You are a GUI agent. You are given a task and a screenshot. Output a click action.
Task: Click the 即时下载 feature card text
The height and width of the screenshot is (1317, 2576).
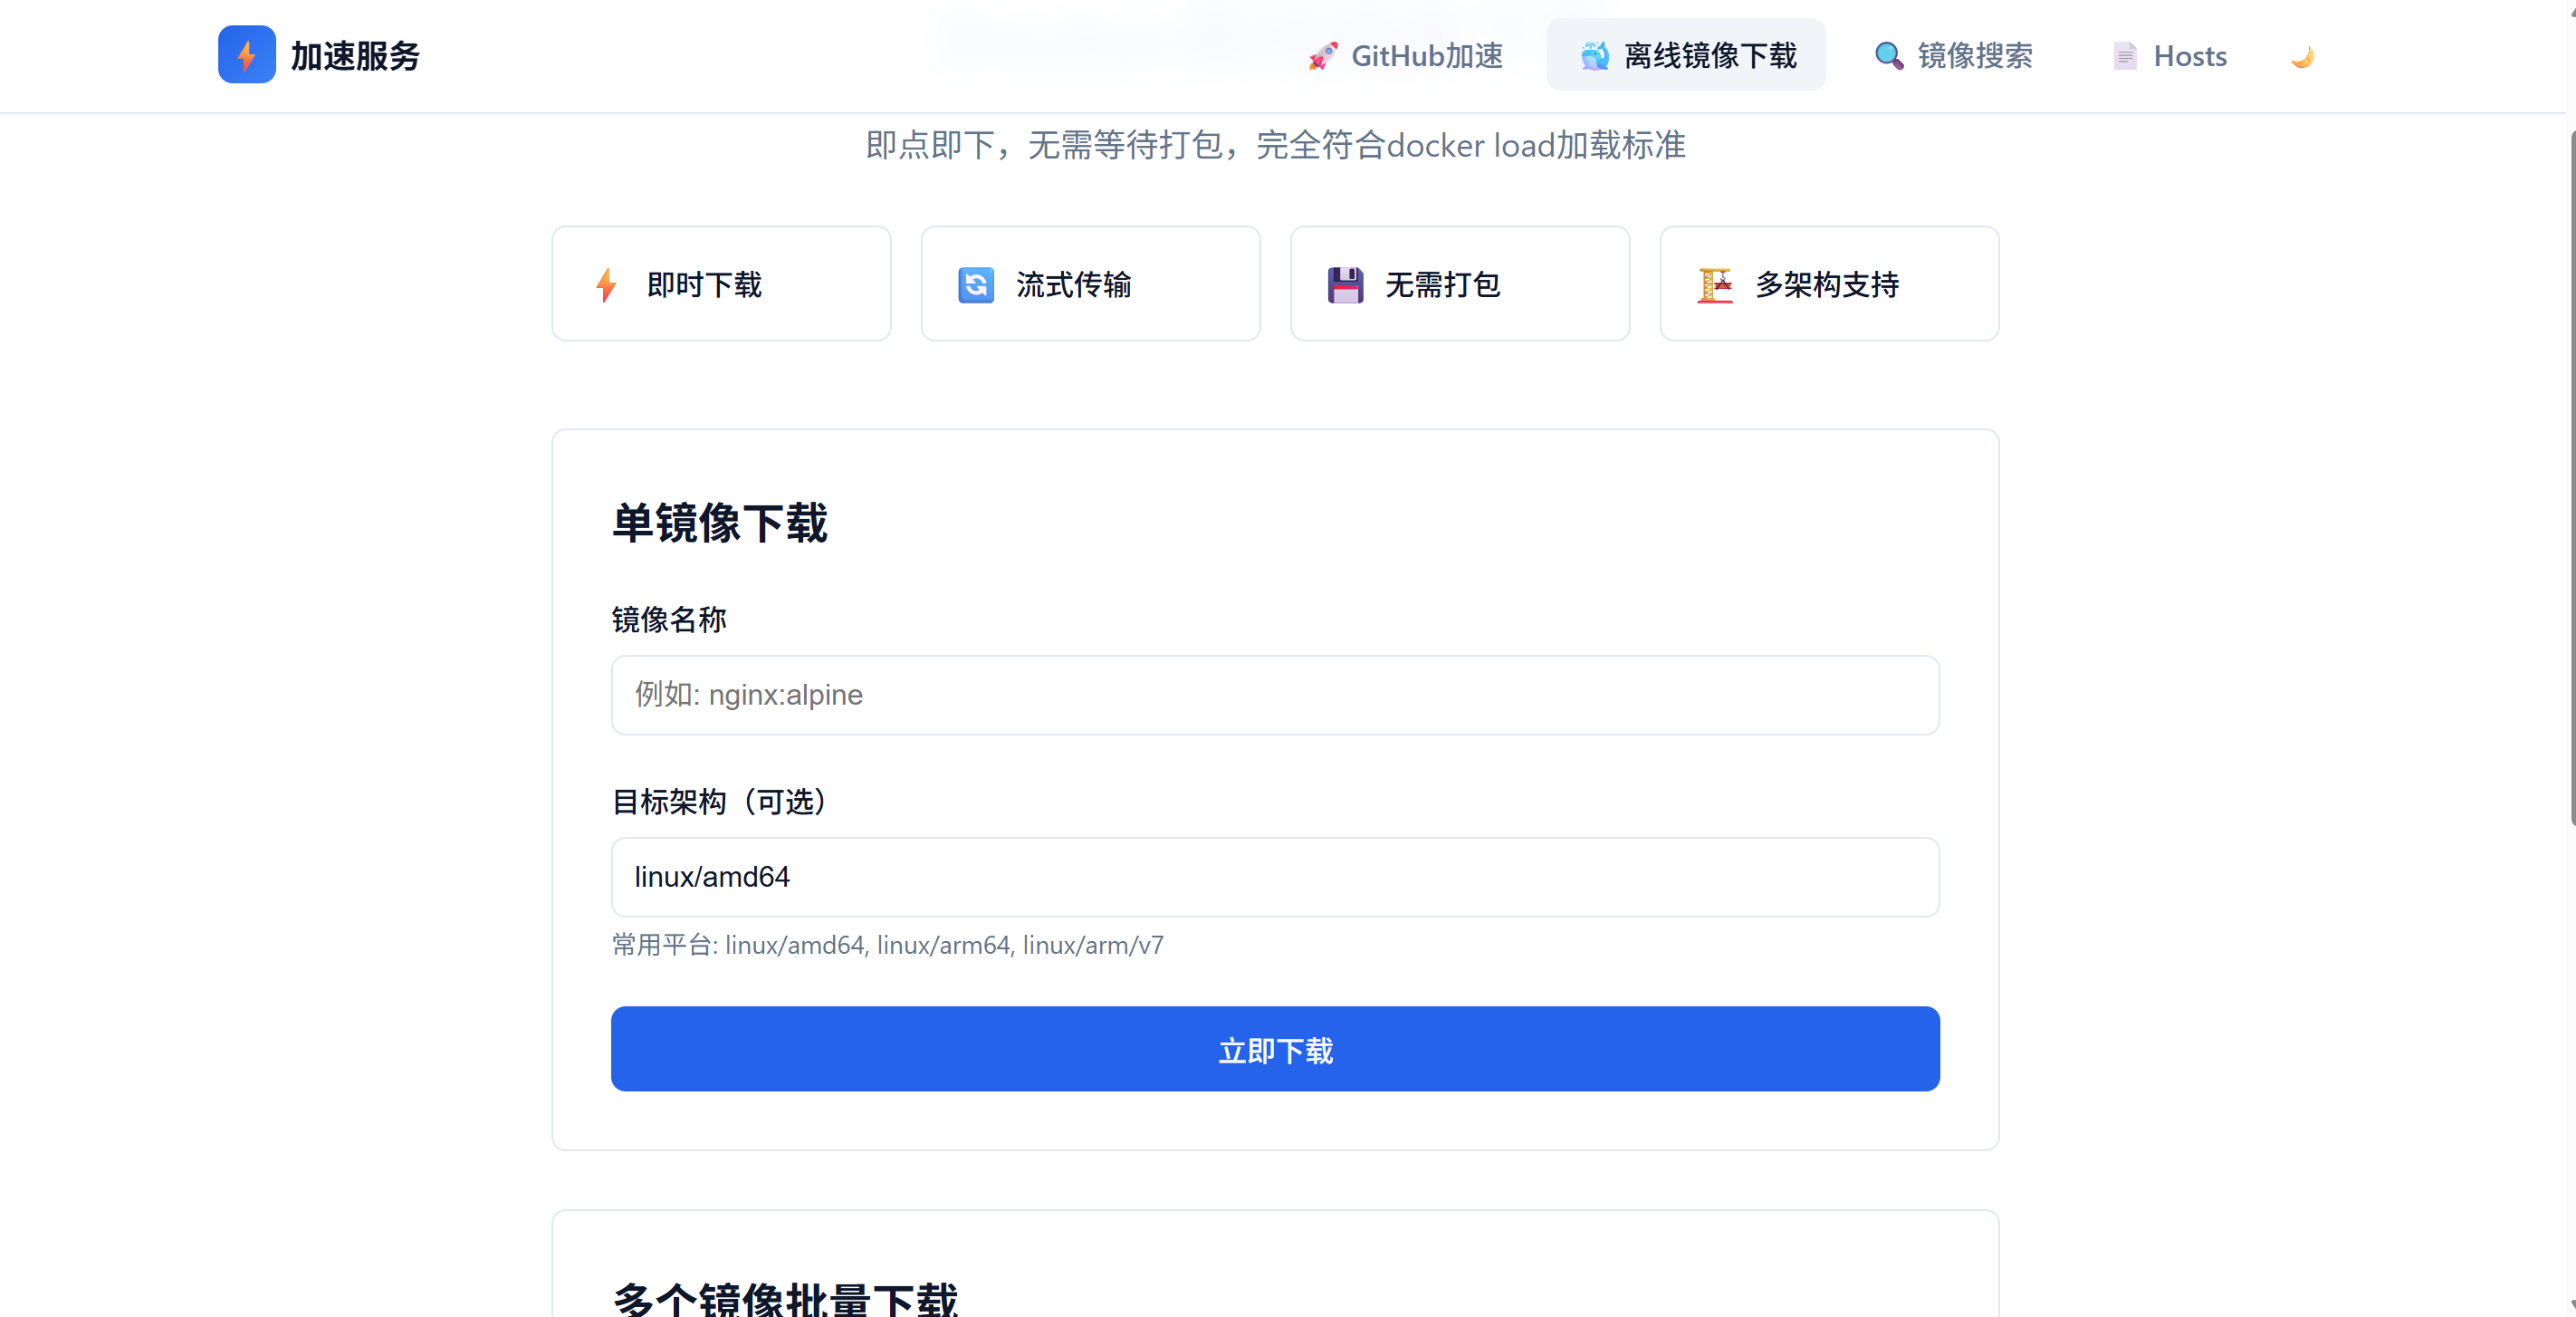(x=704, y=285)
